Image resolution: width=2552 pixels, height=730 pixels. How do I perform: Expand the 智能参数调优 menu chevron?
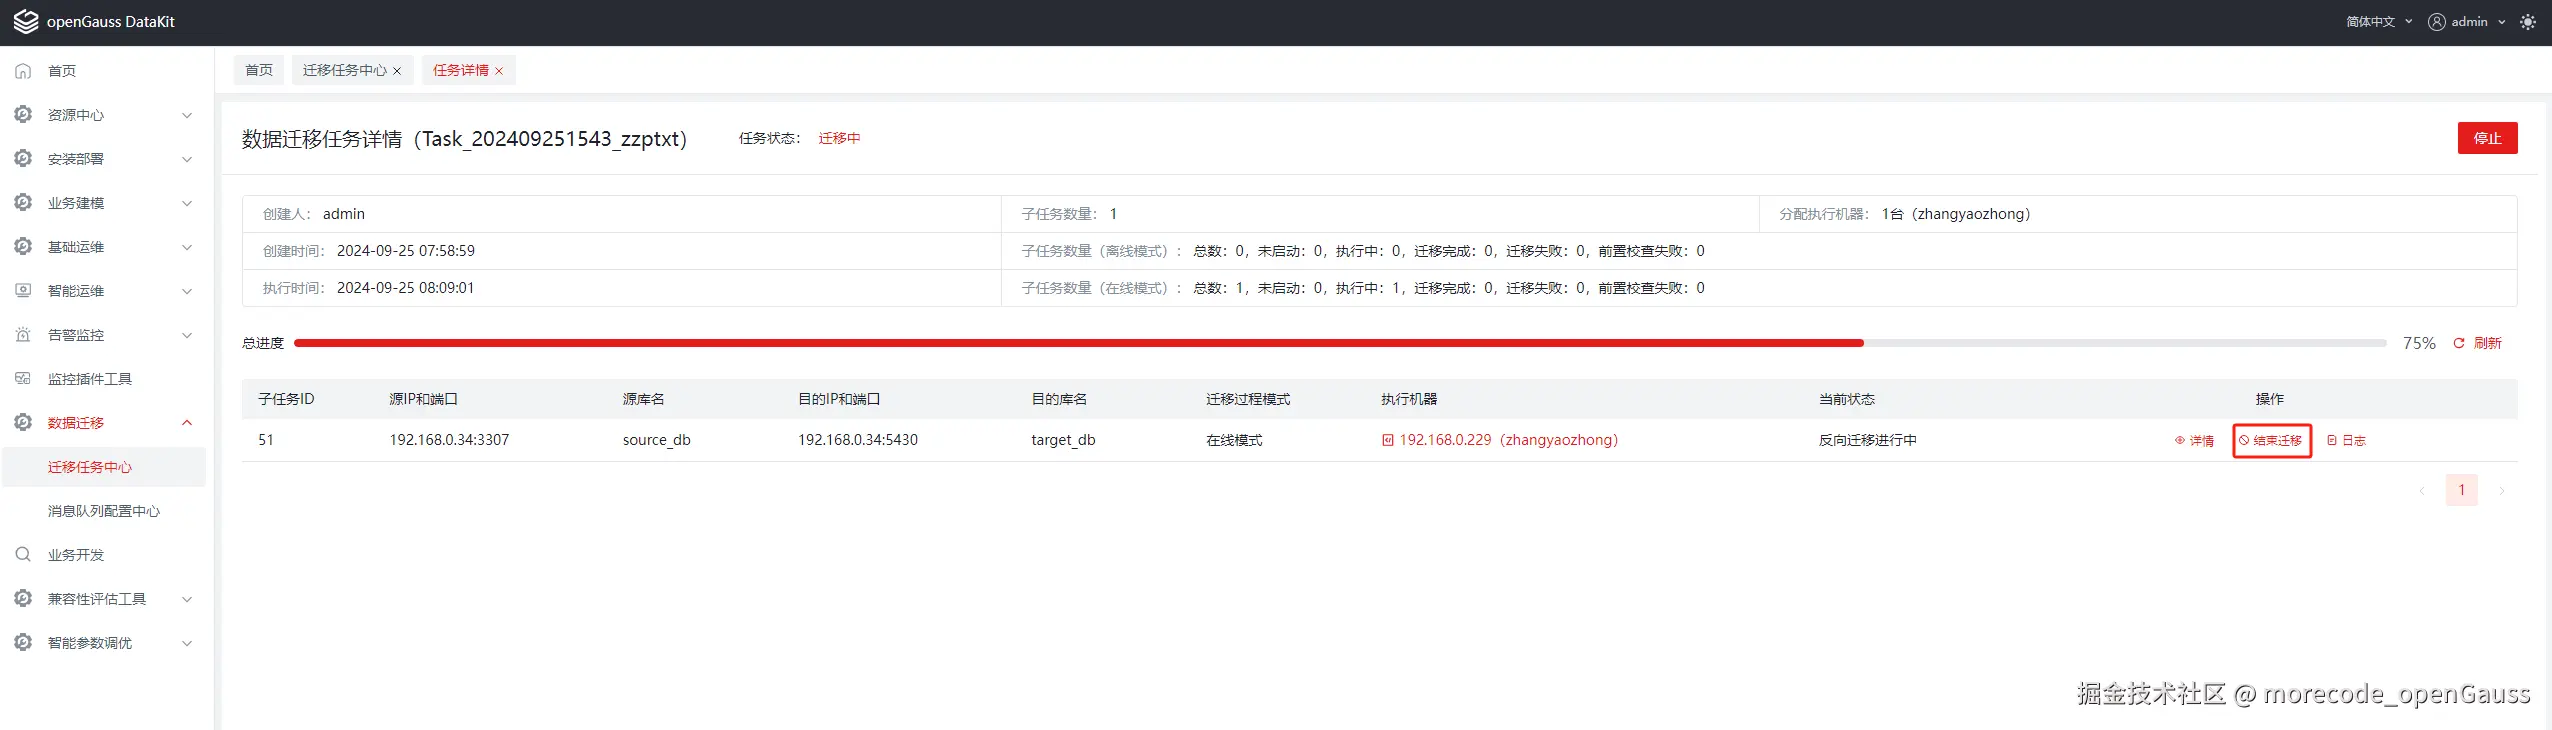point(187,643)
